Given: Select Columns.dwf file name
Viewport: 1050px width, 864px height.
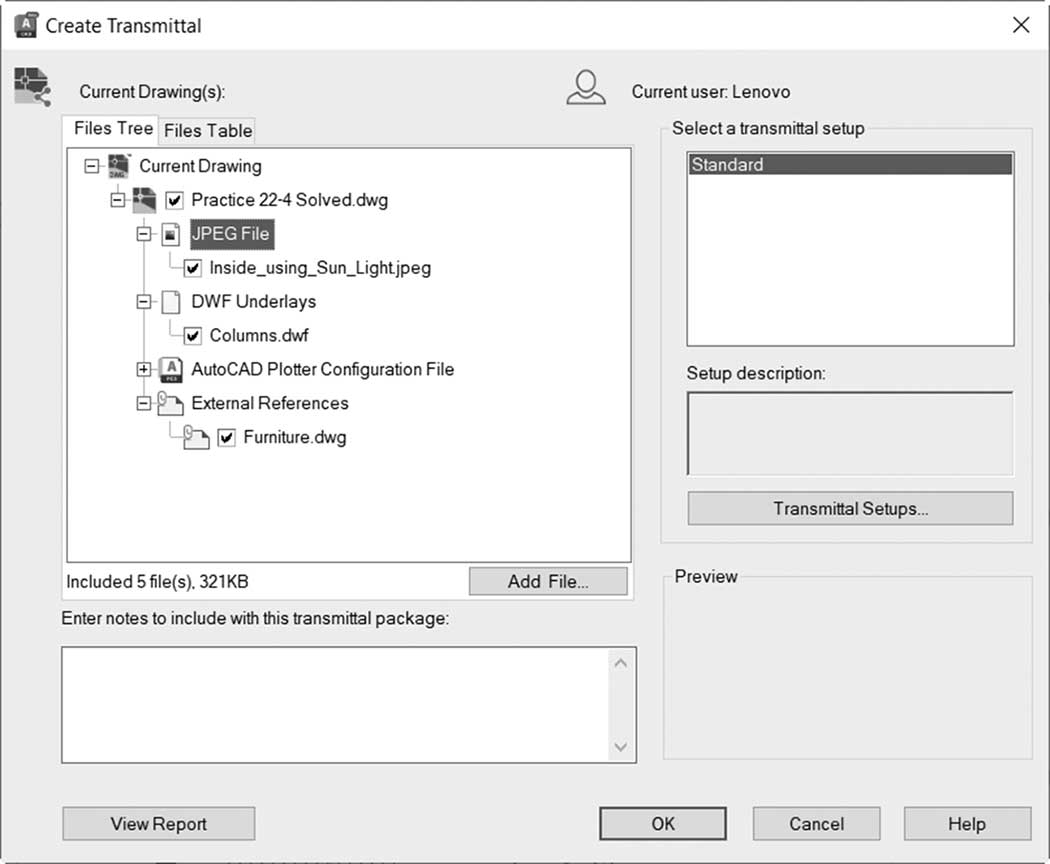Looking at the screenshot, I should 259,336.
